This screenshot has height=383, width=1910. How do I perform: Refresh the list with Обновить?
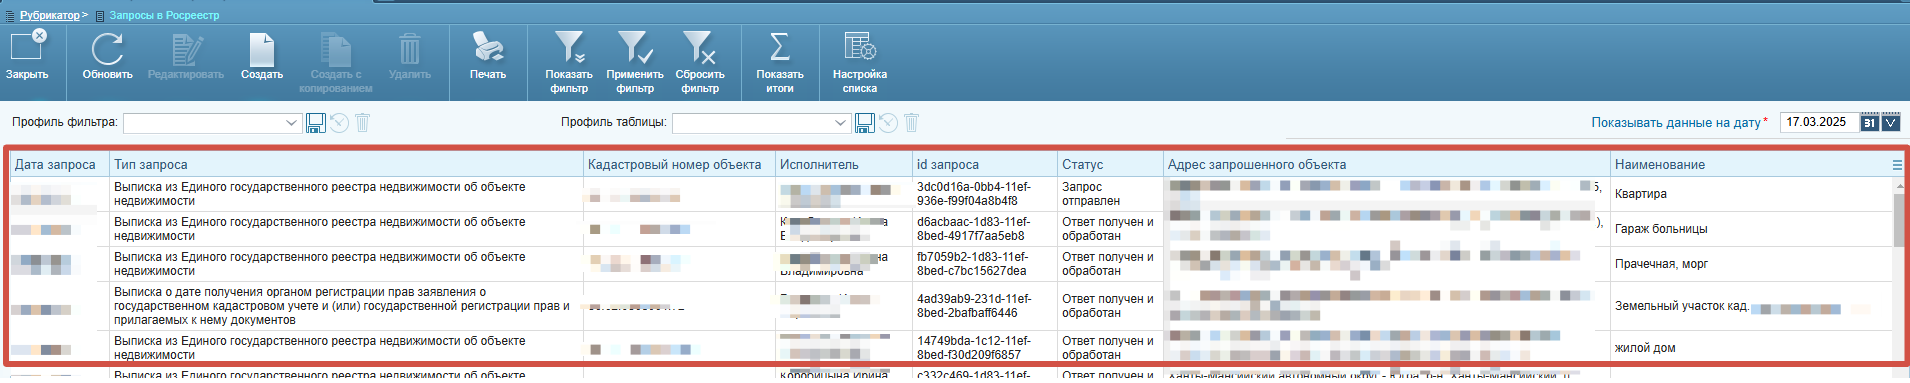click(x=107, y=49)
